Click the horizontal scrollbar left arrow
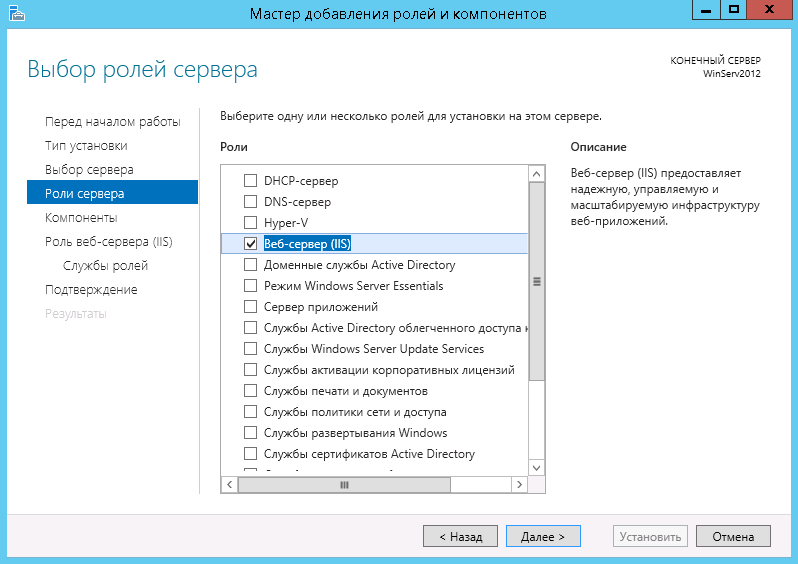The image size is (798, 564). (229, 484)
